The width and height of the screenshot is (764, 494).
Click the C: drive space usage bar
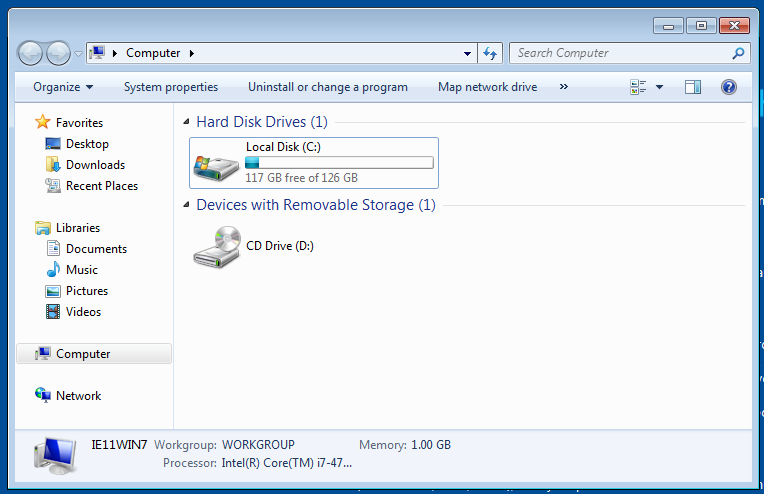pos(339,163)
